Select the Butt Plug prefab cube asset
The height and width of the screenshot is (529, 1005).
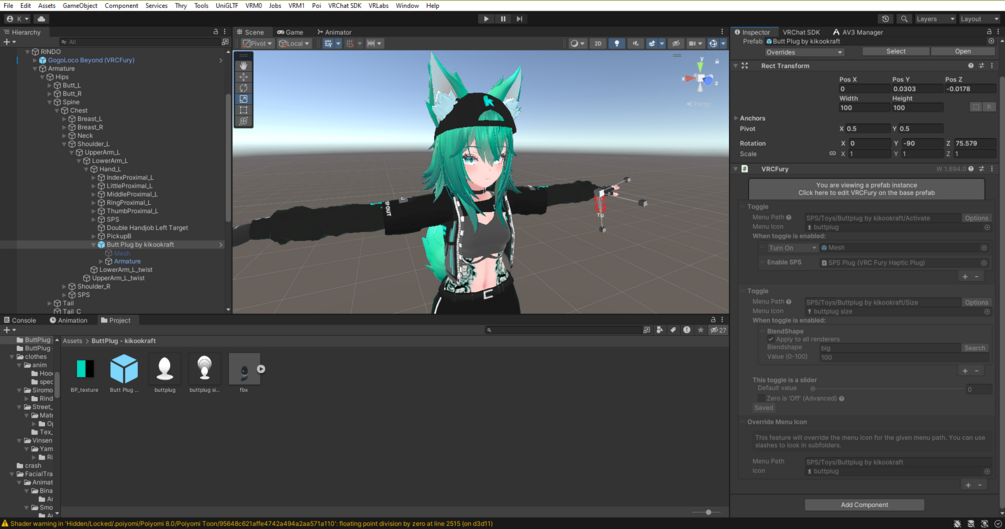pyautogui.click(x=124, y=369)
